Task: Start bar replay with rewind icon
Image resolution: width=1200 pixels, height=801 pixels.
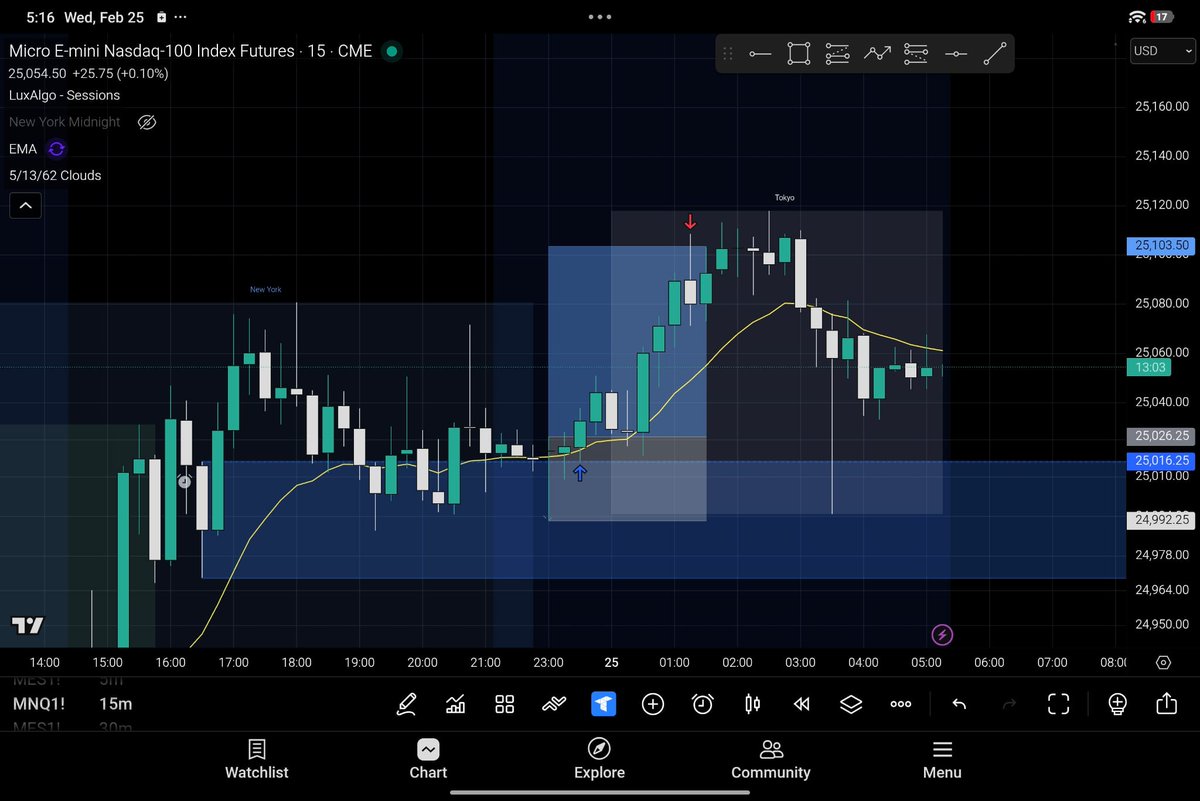Action: point(801,704)
